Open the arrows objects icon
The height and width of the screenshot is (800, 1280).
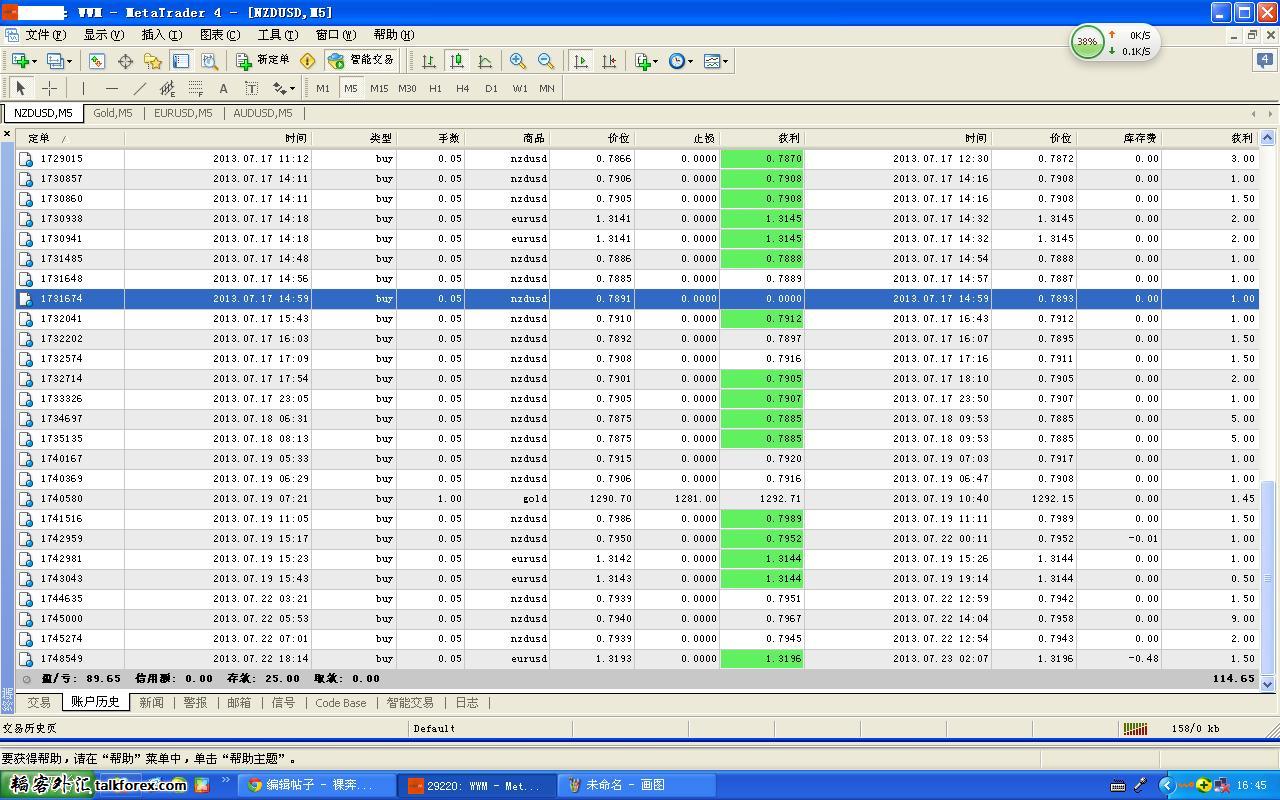point(279,88)
